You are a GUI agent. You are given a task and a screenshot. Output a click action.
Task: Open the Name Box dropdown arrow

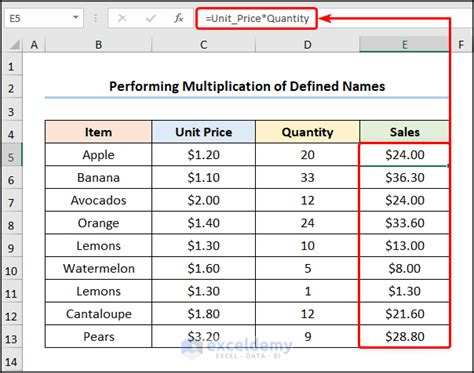click(x=76, y=18)
